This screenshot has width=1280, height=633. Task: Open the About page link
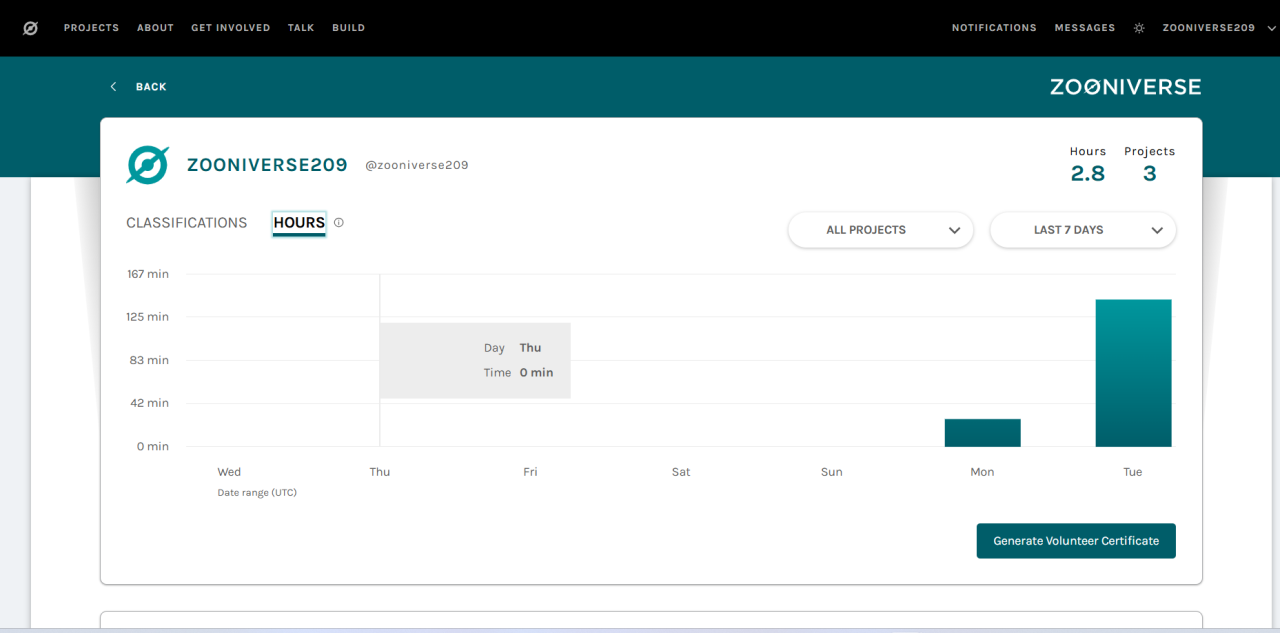tap(155, 28)
